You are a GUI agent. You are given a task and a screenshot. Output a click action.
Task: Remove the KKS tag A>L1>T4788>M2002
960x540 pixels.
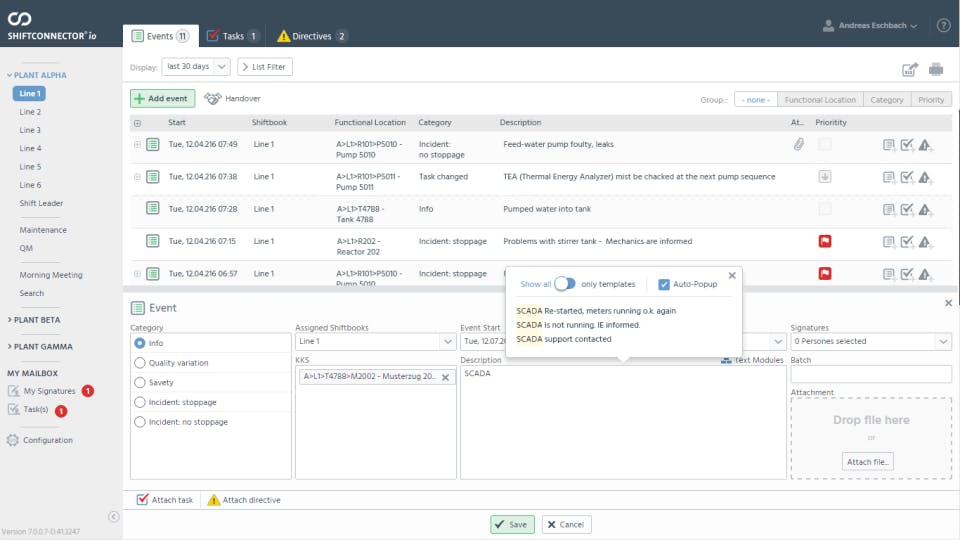(445, 377)
